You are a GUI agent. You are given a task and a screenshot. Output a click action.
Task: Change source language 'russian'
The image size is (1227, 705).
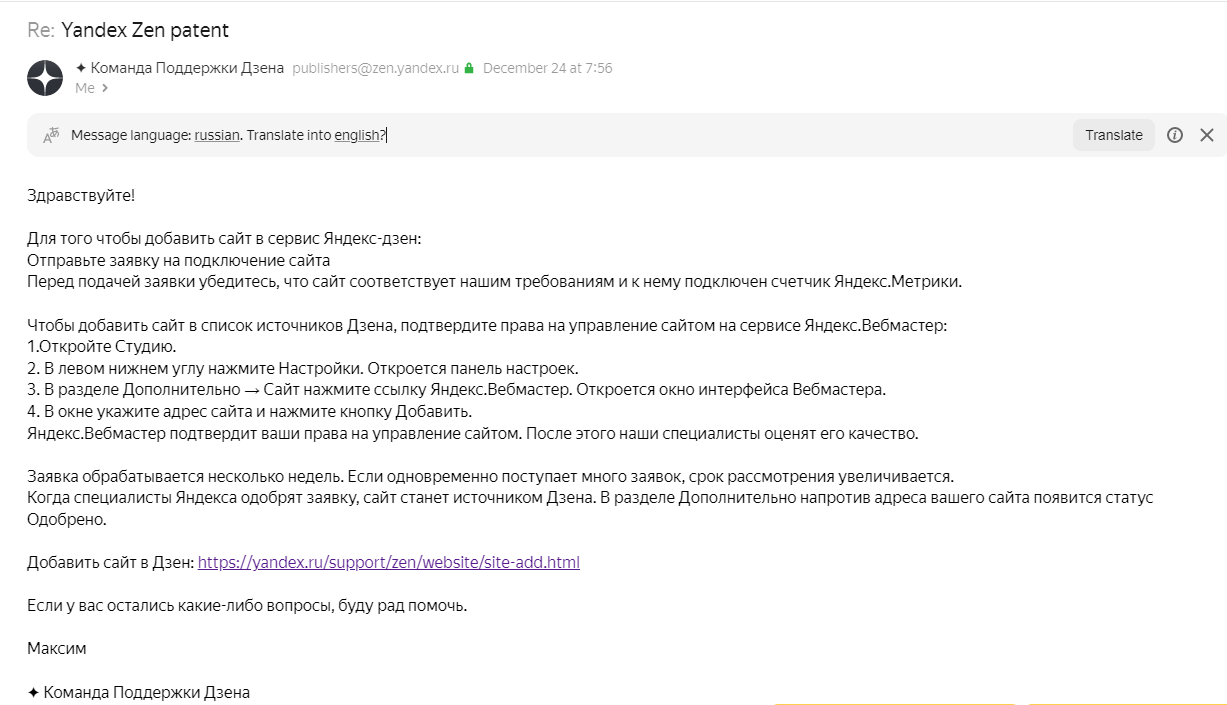[x=217, y=135]
